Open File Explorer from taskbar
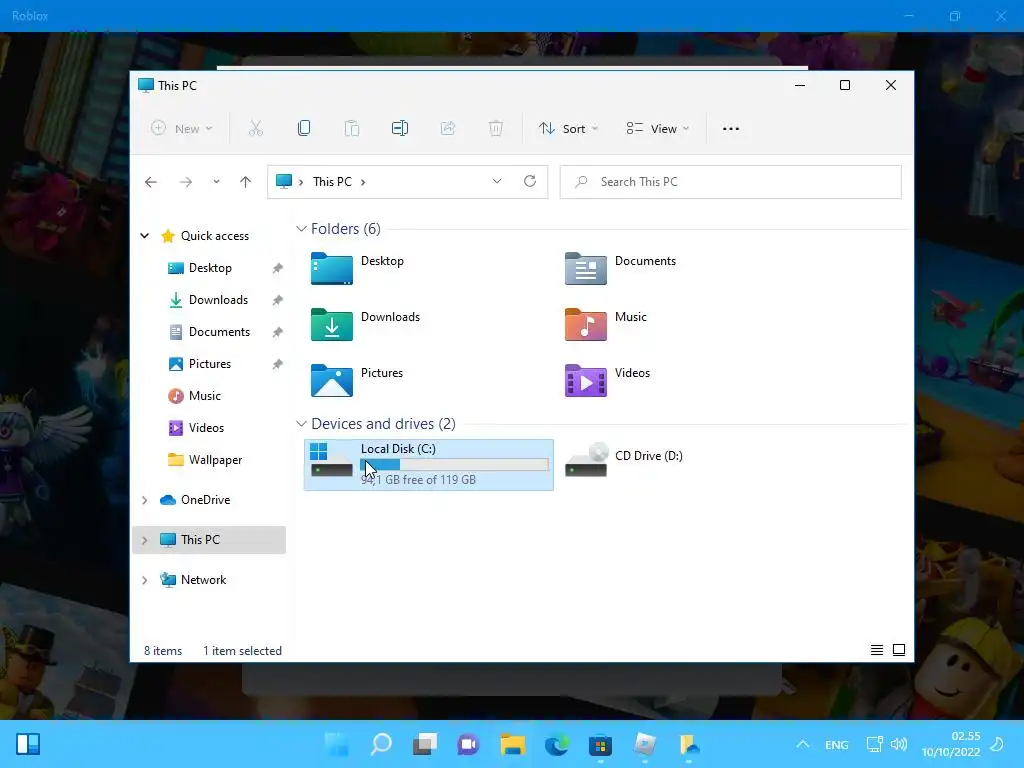 click(x=513, y=744)
